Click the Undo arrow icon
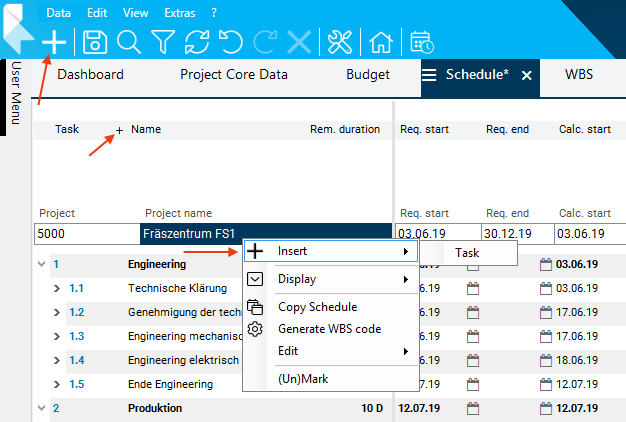The width and height of the screenshot is (626, 422). pyautogui.click(x=231, y=42)
